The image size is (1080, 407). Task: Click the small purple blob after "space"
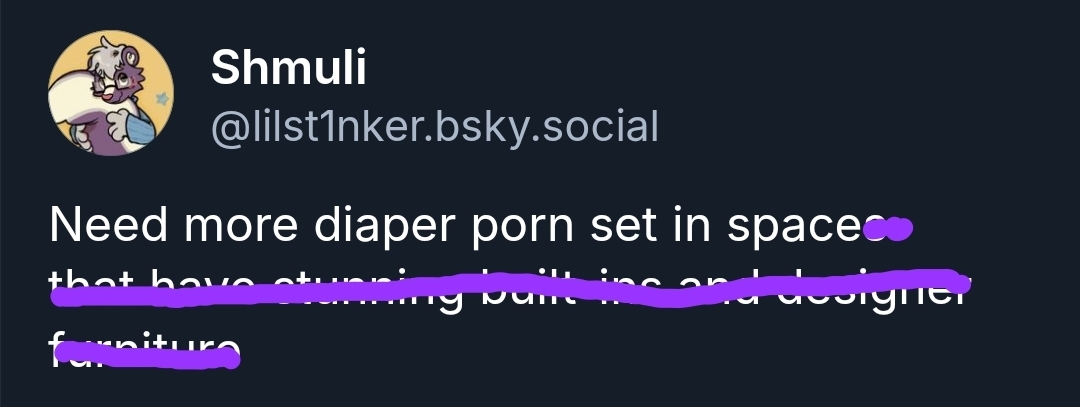pos(888,229)
